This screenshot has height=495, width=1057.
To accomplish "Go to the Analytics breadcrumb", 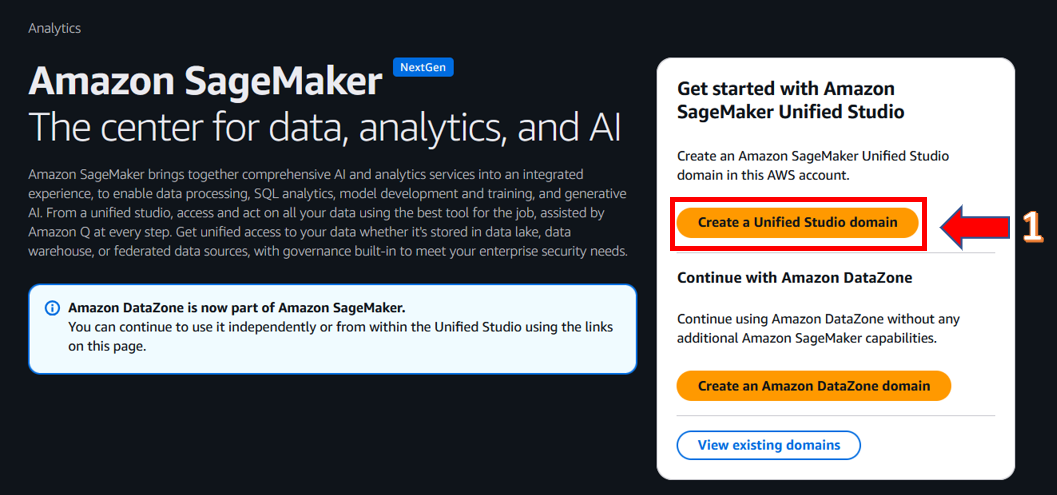I will [55, 28].
